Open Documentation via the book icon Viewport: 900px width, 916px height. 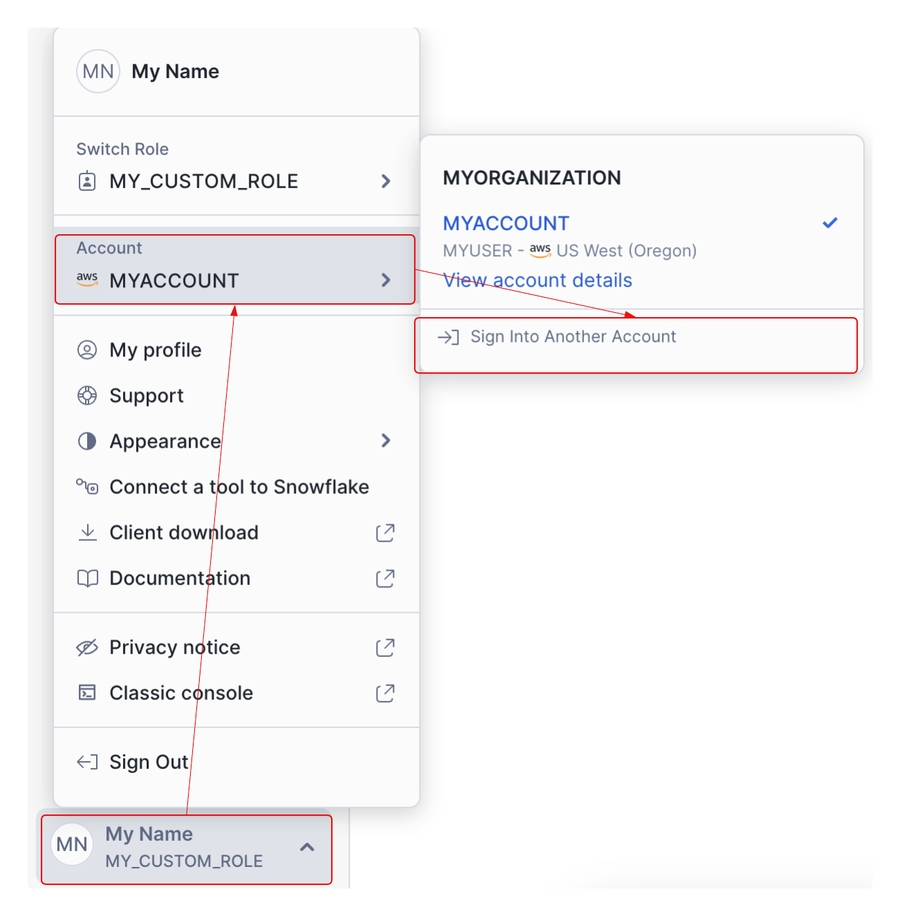(88, 578)
